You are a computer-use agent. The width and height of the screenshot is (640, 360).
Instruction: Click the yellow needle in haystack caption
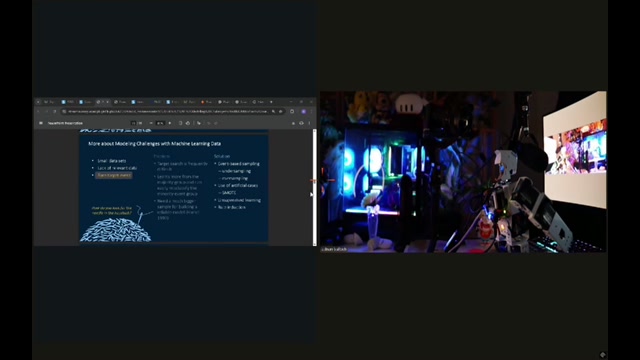pyautogui.click(x=112, y=210)
